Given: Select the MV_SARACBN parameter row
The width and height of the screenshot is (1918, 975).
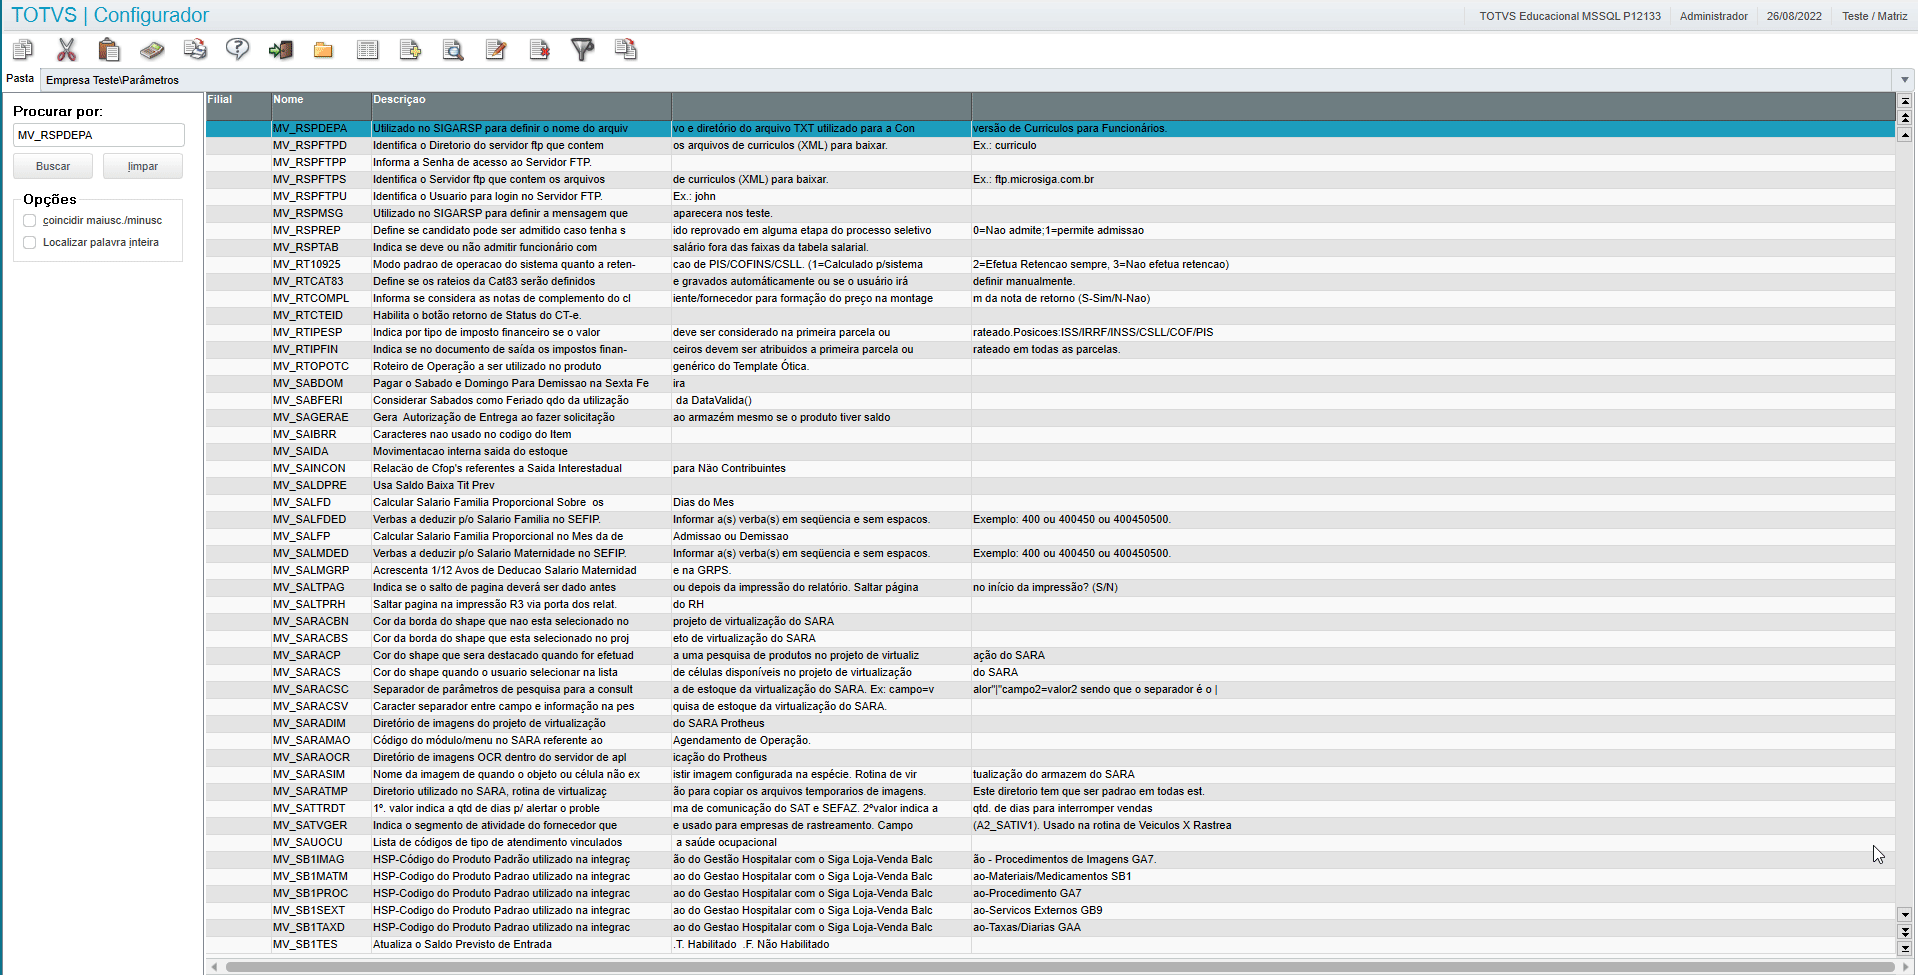Looking at the screenshot, I should click(x=1050, y=622).
